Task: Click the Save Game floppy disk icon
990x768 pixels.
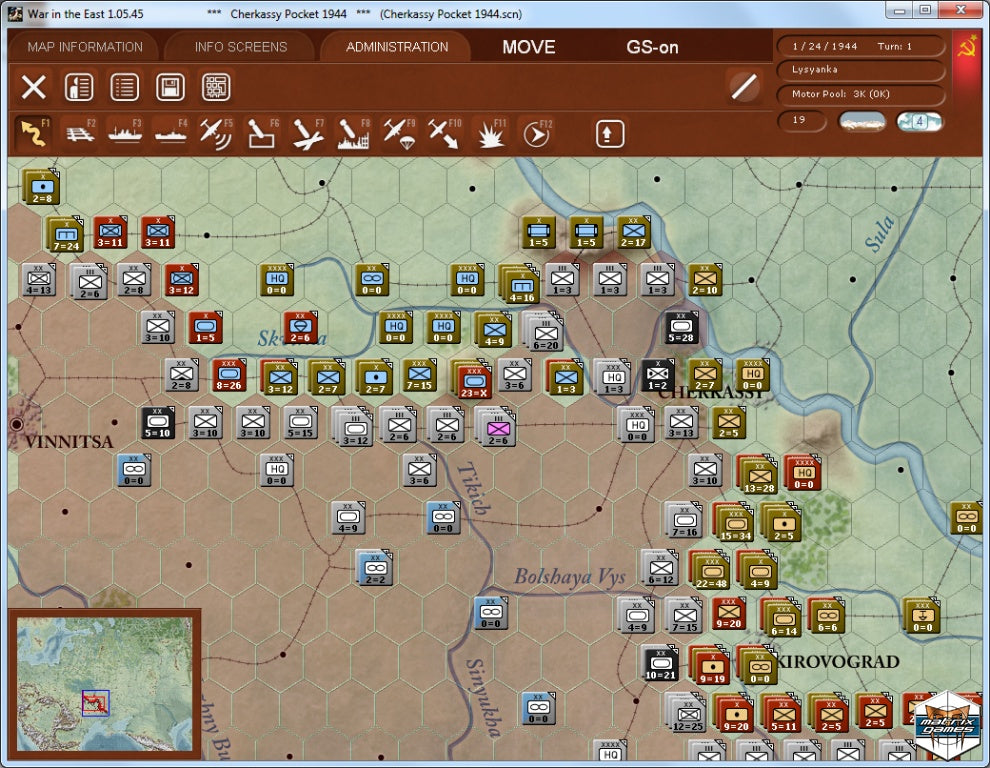Action: click(x=170, y=87)
